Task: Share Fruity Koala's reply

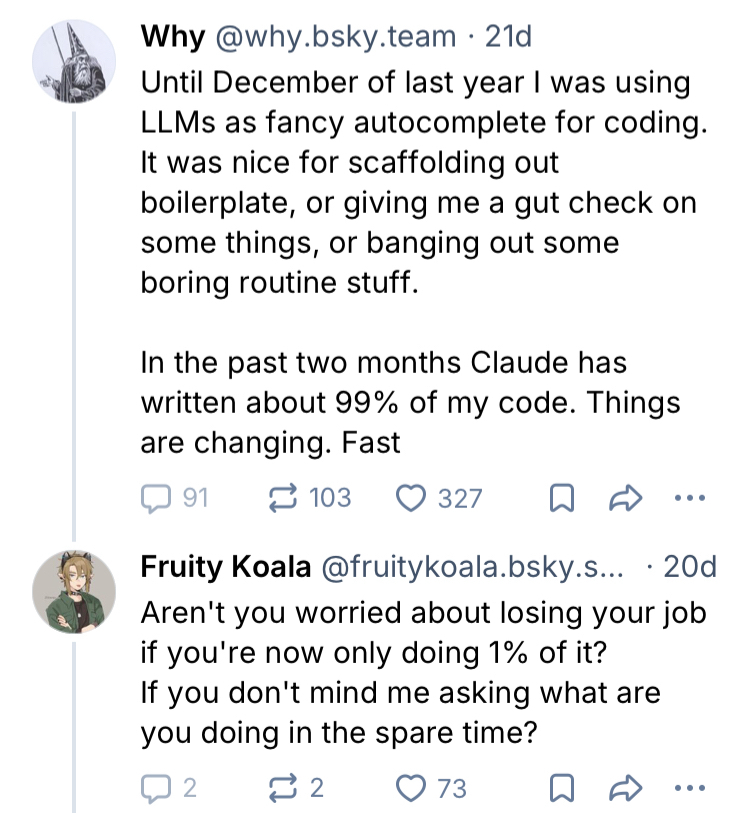Action: pos(626,788)
